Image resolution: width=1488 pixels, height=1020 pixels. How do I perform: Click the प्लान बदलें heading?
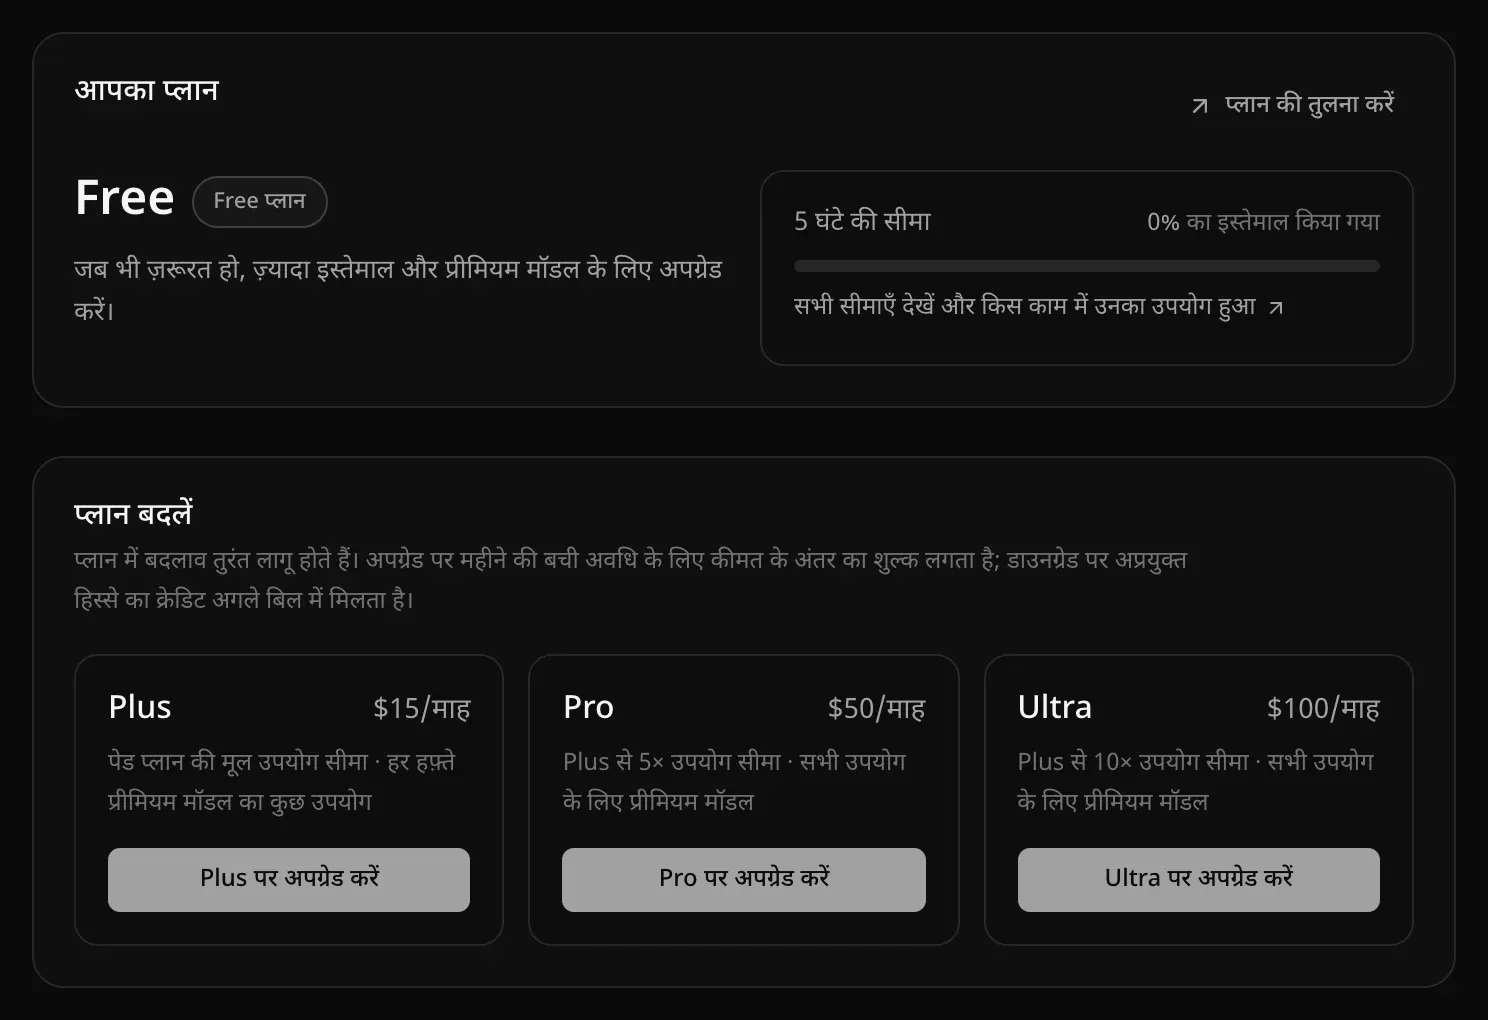[x=133, y=514]
